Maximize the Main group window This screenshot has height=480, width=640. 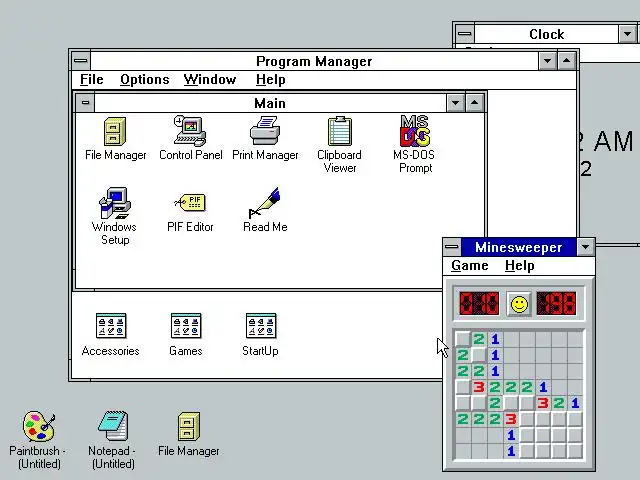(474, 103)
